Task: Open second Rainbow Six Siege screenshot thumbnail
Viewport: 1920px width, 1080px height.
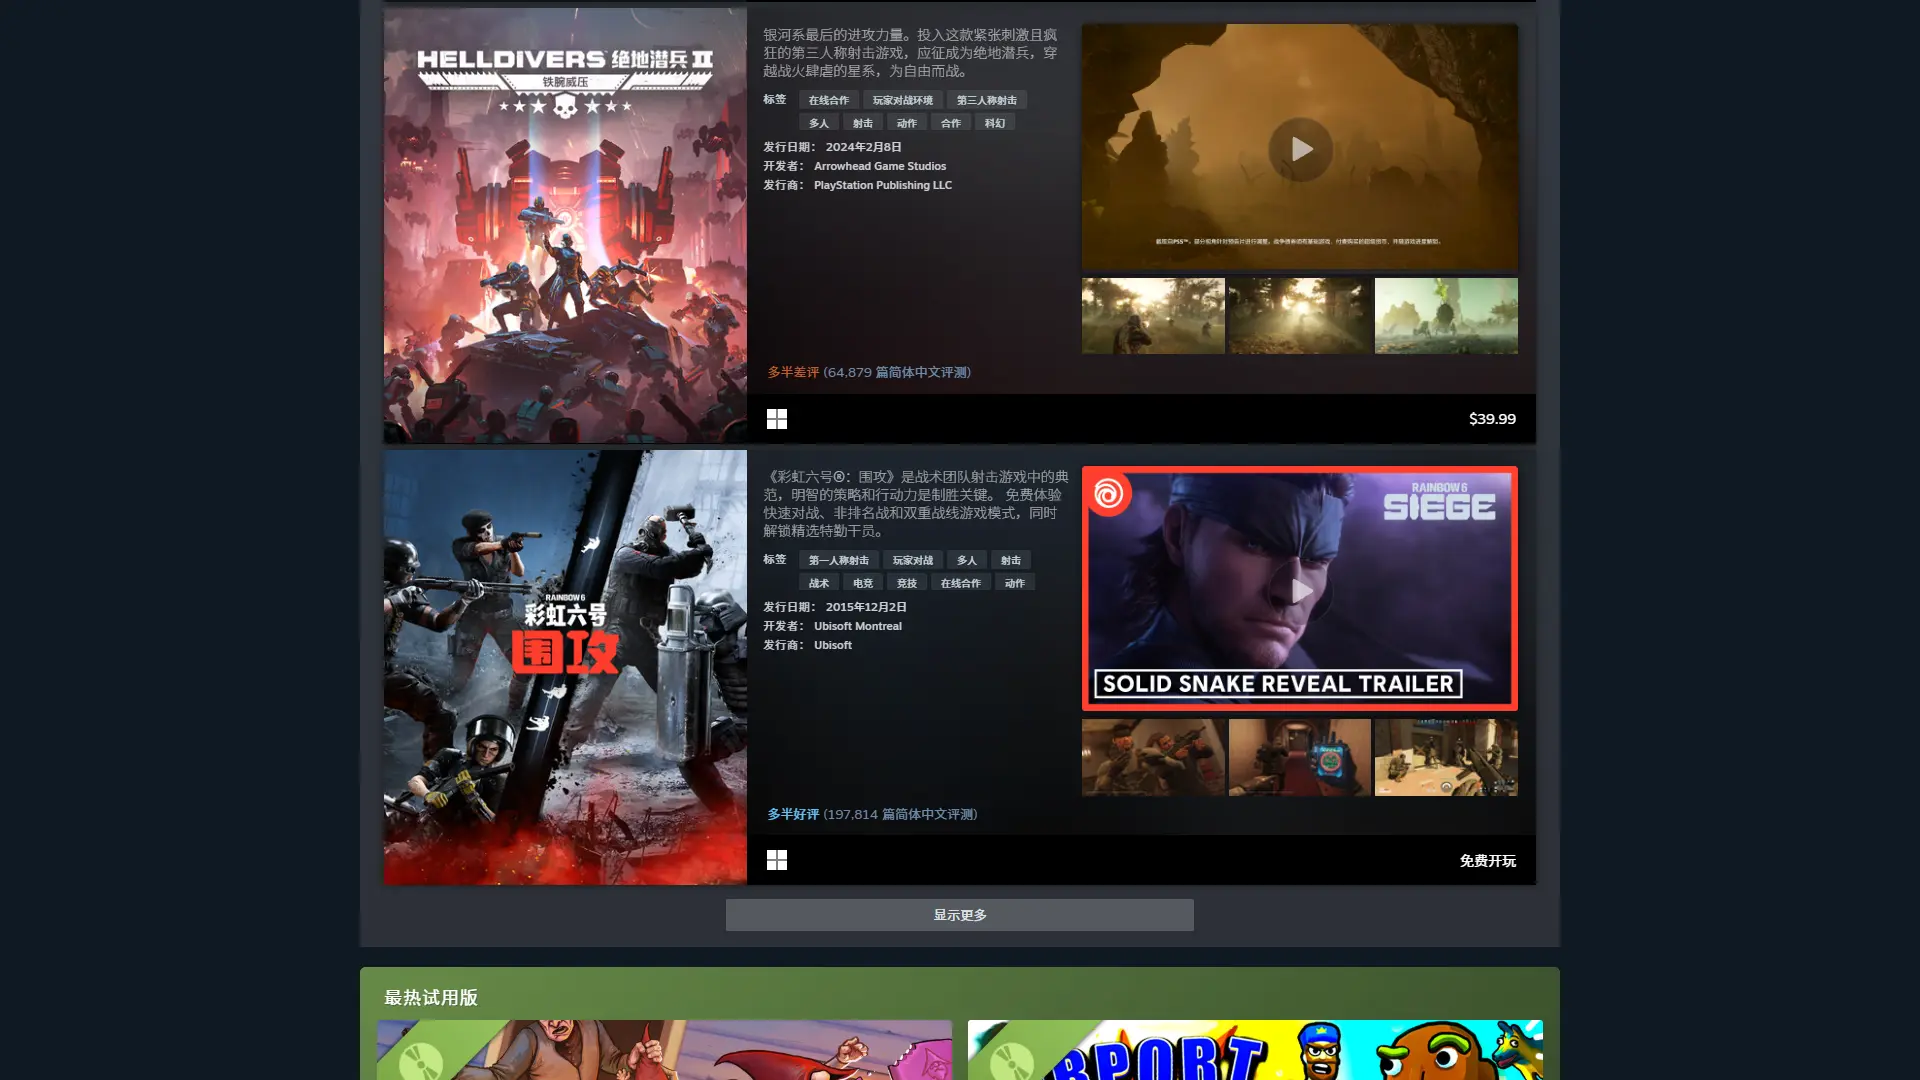Action: 1299,757
